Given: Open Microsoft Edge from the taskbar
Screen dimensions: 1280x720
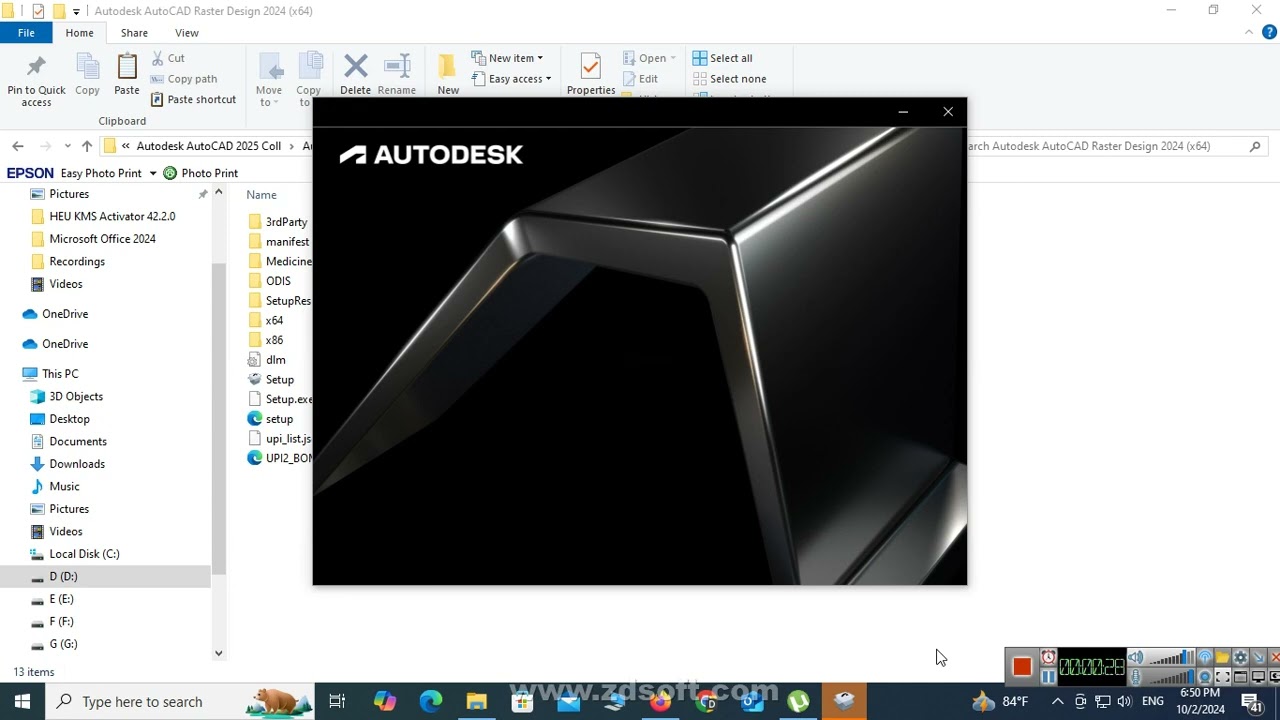Looking at the screenshot, I should pyautogui.click(x=431, y=702).
